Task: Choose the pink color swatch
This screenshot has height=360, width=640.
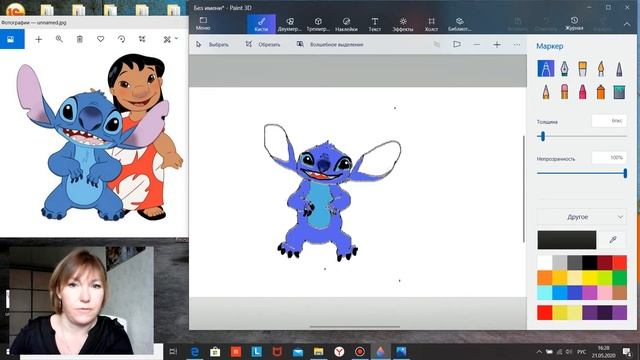Action: (604, 292)
